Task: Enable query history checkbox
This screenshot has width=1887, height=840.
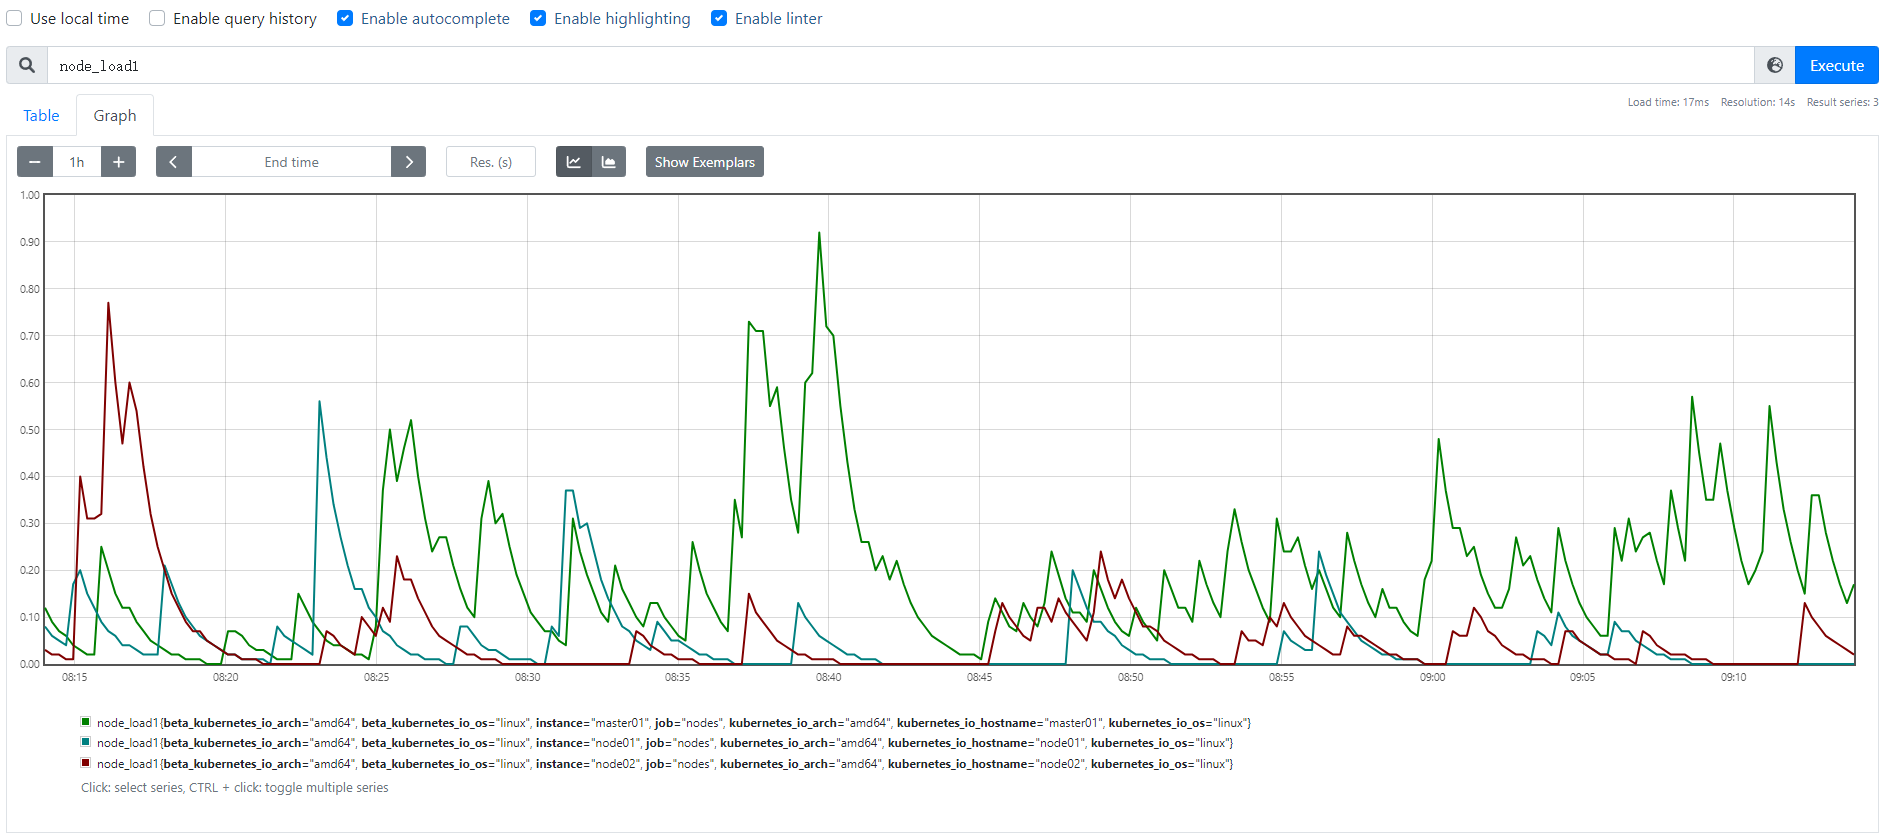Action: 157,18
